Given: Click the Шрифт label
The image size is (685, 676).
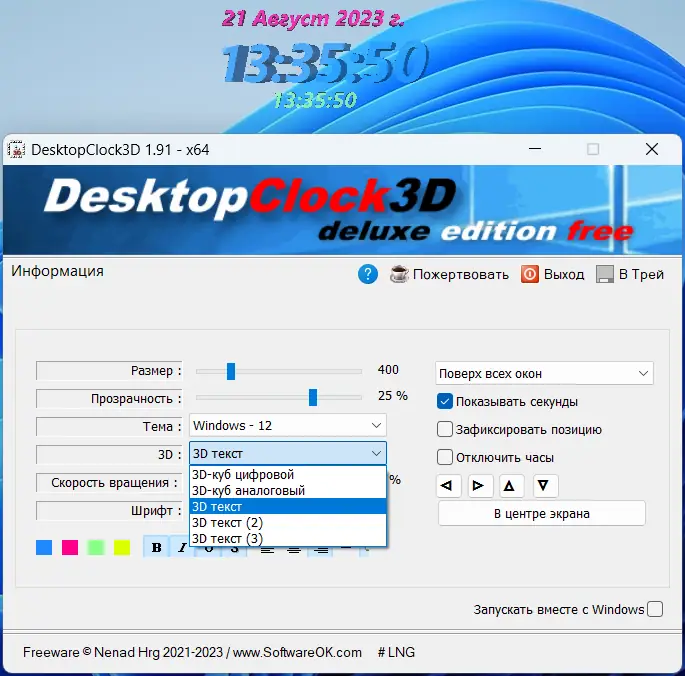Looking at the screenshot, I should coord(108,510).
